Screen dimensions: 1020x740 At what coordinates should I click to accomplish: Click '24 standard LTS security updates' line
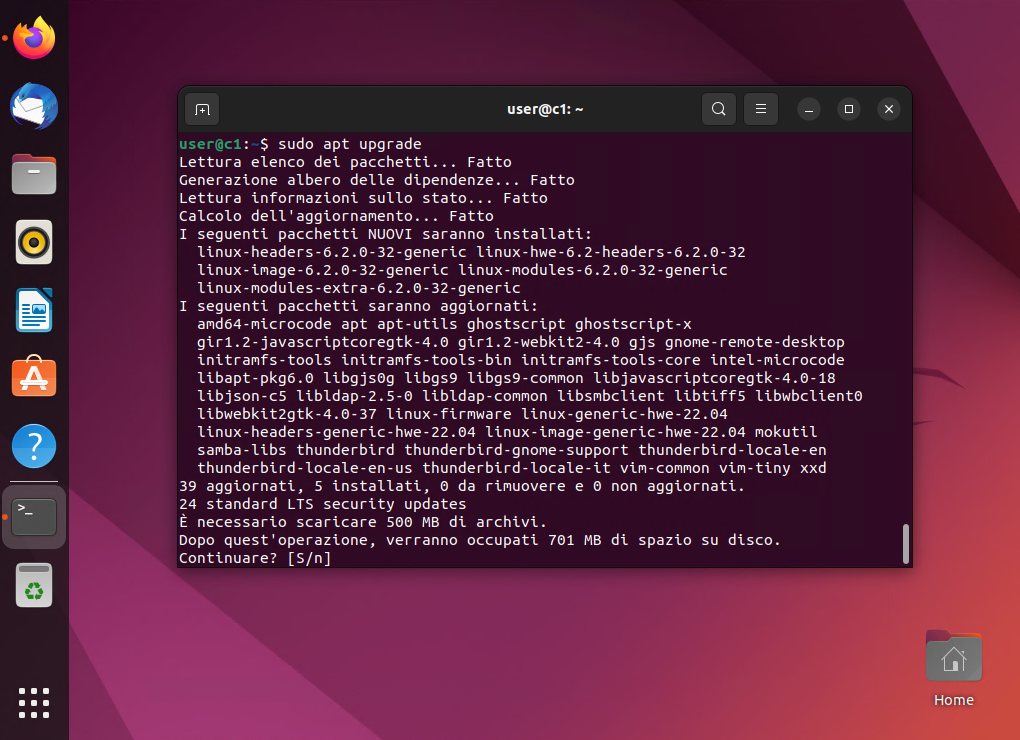click(x=323, y=504)
